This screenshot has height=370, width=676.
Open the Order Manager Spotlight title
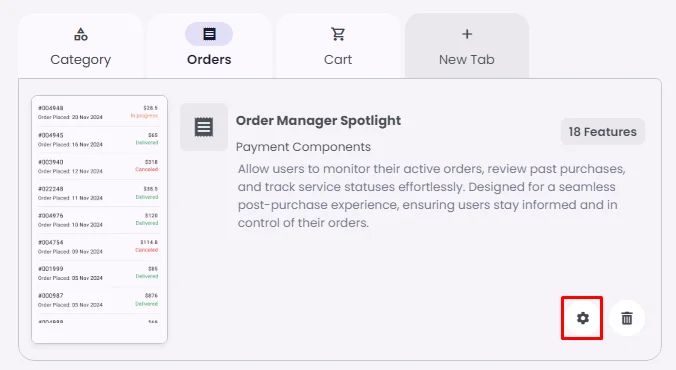(x=318, y=121)
